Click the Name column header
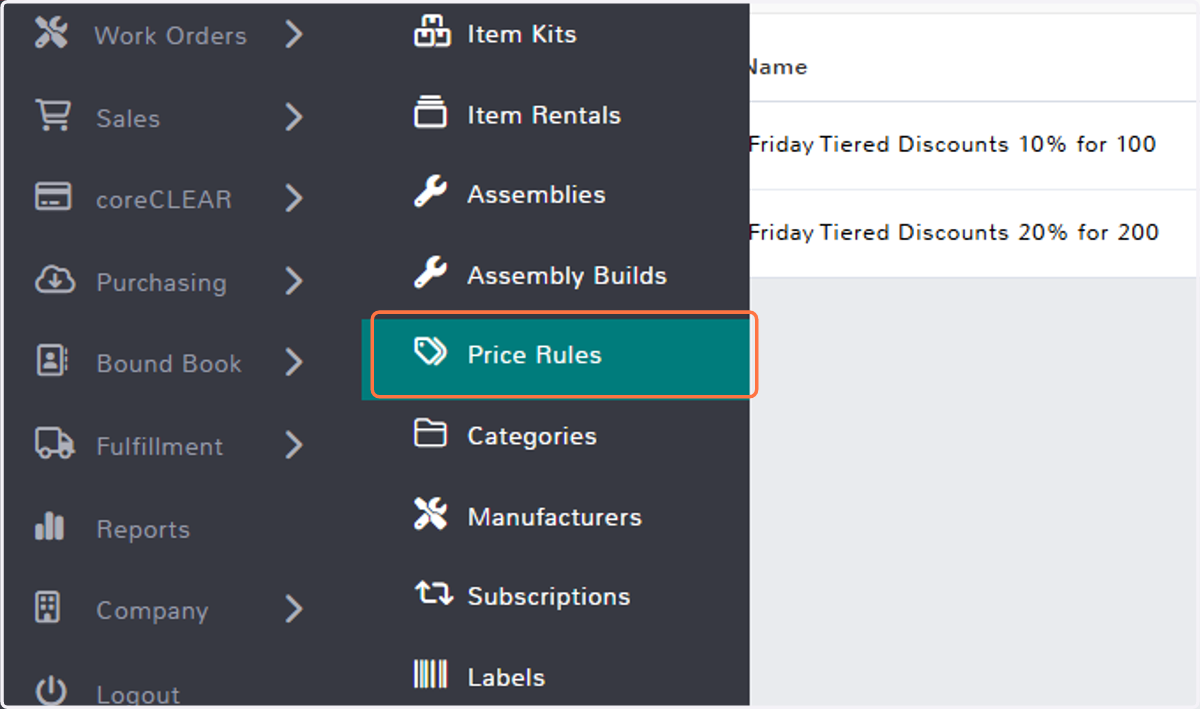 coord(778,67)
